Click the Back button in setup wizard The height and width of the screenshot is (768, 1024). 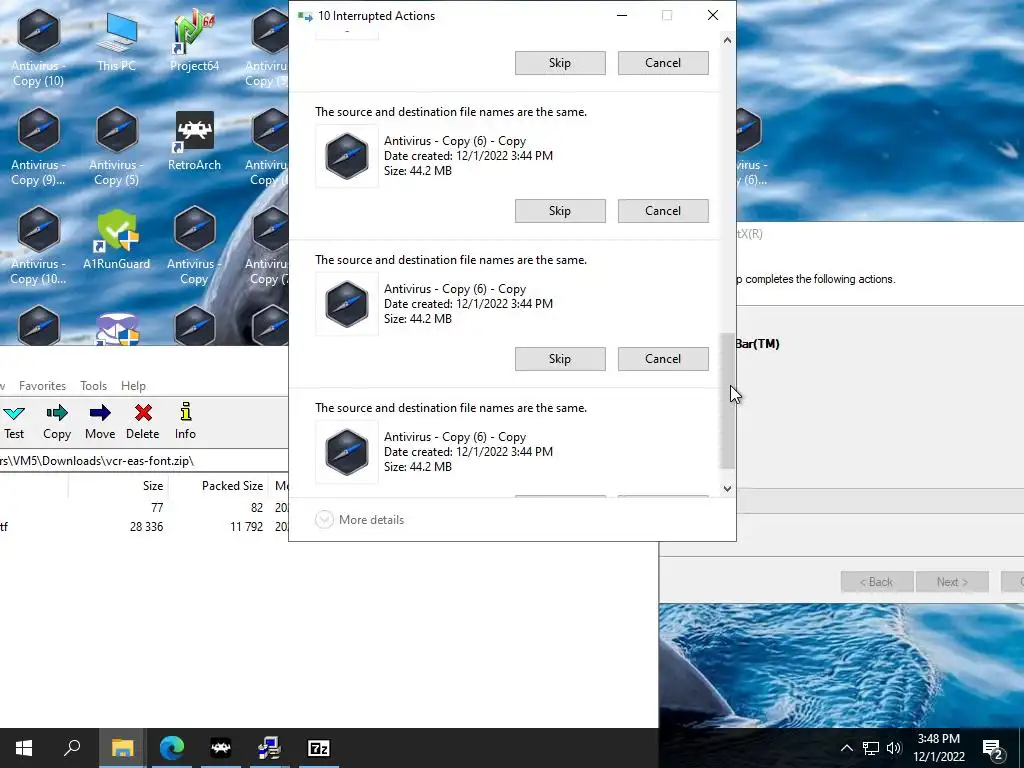coord(876,582)
